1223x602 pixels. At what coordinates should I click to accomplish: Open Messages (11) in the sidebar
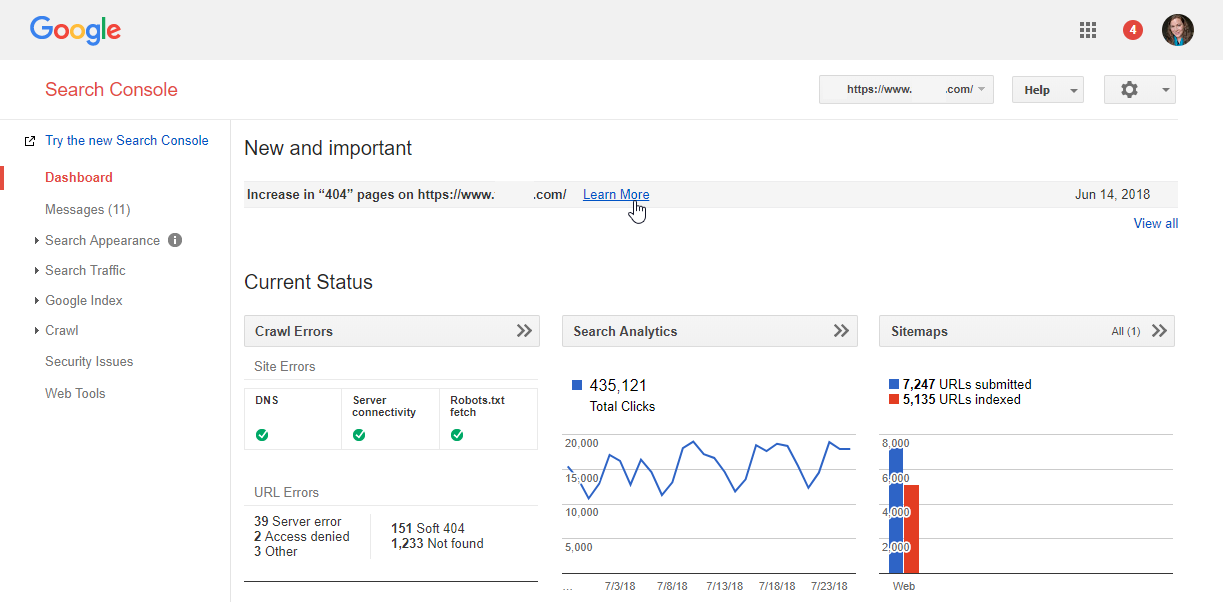click(x=88, y=209)
